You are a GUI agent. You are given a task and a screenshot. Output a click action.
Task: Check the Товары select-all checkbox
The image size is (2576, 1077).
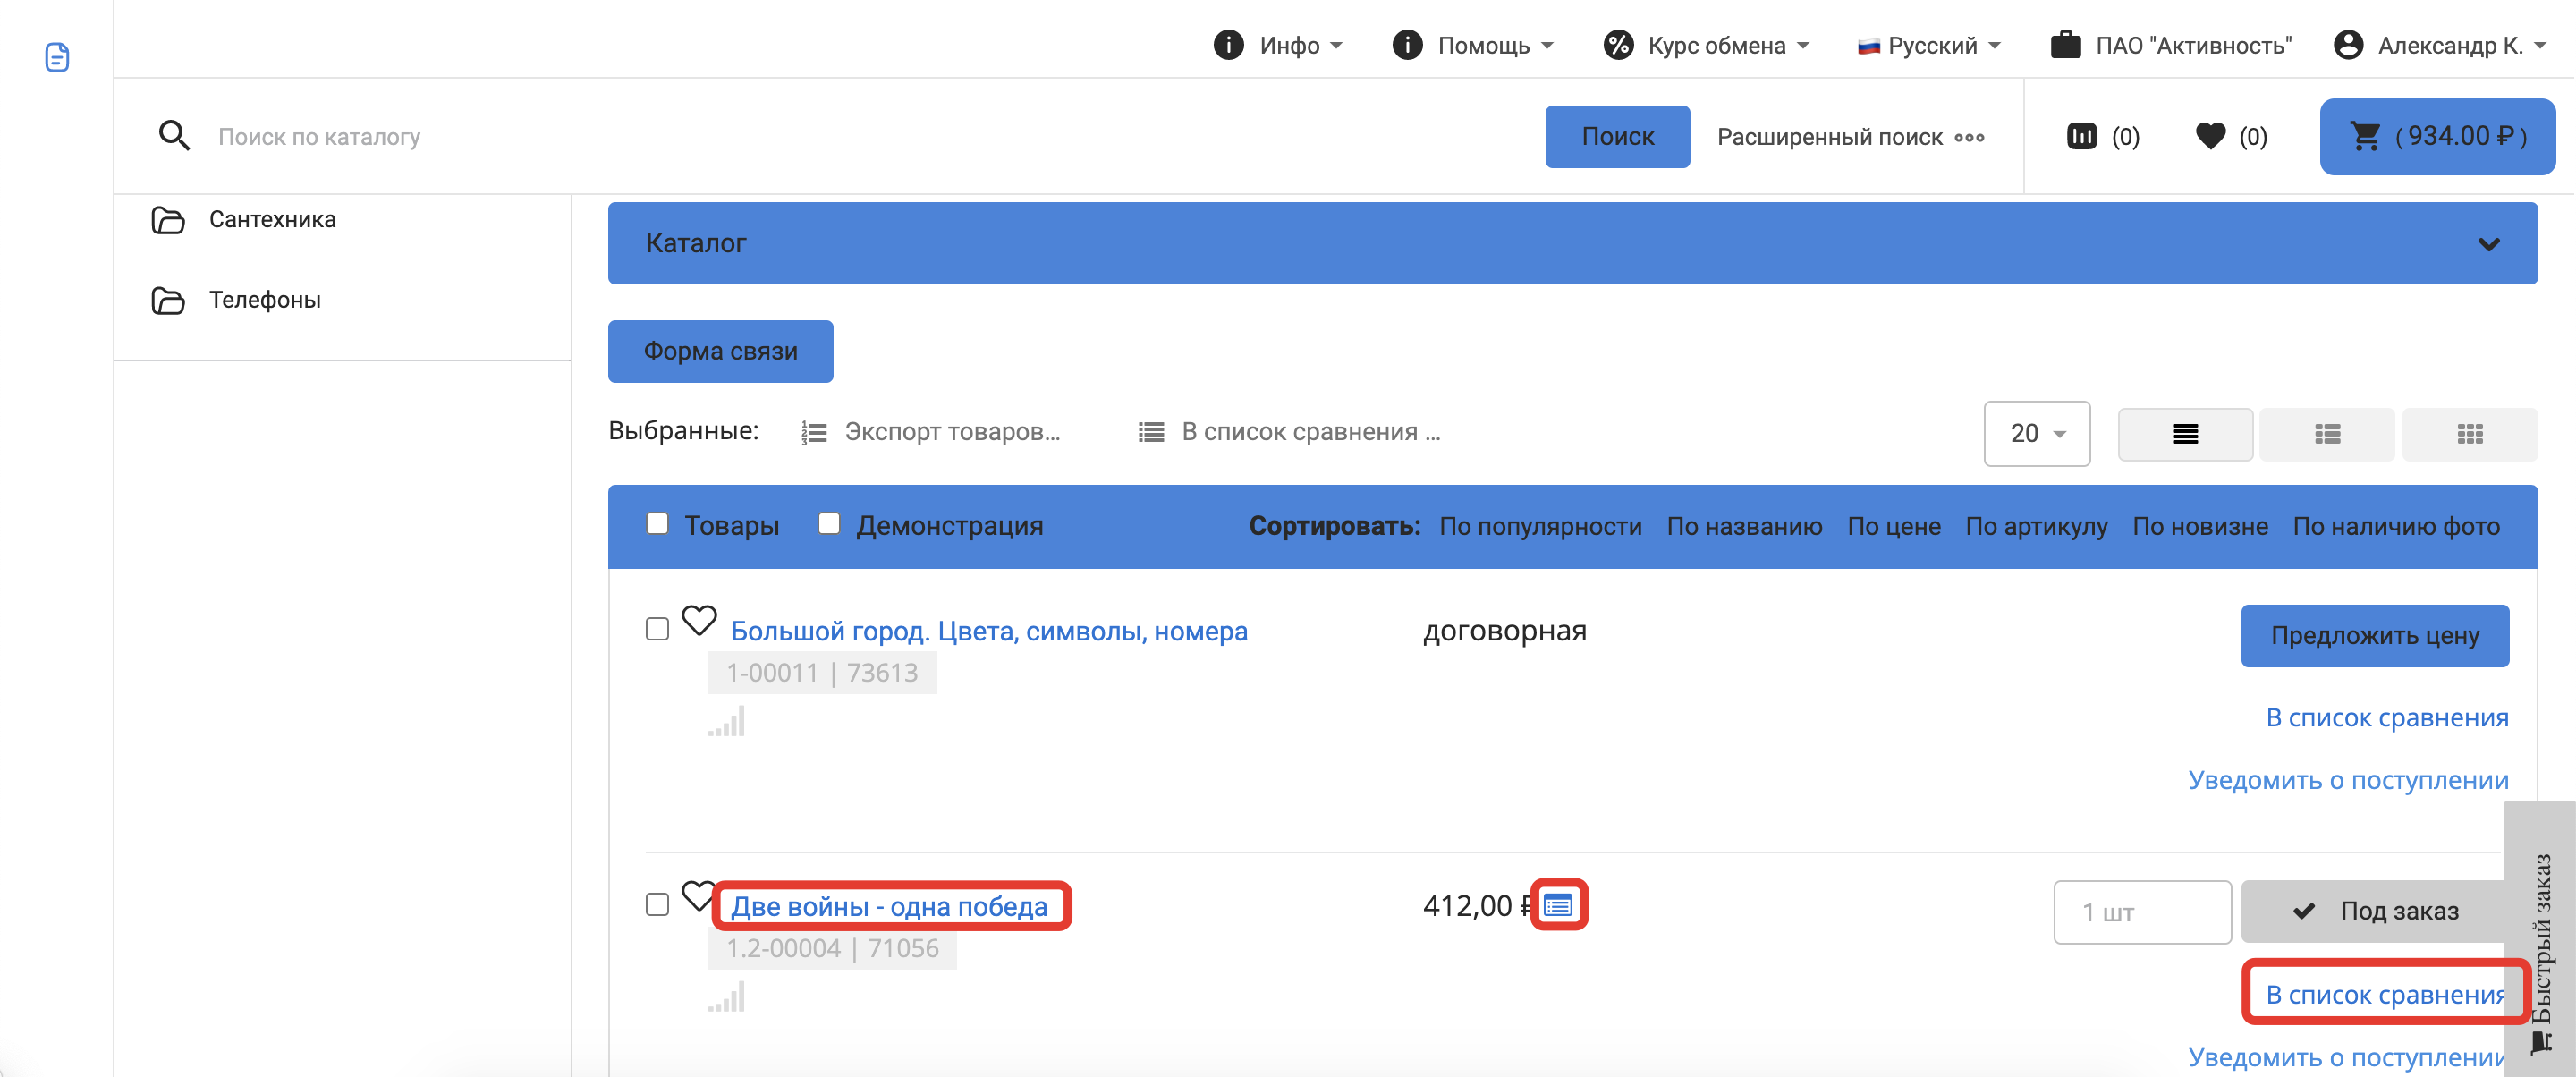(657, 524)
